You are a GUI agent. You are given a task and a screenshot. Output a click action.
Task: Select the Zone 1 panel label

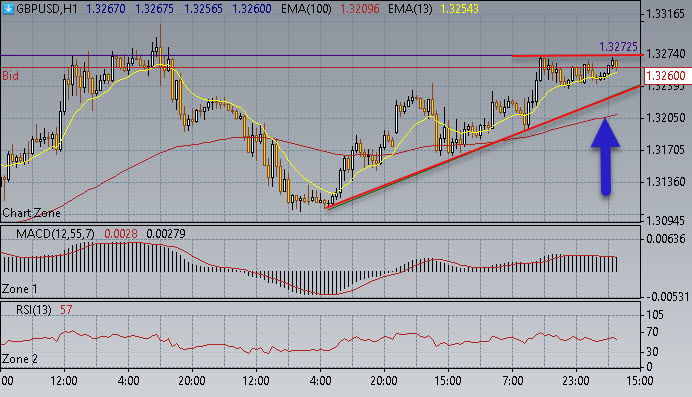point(19,289)
